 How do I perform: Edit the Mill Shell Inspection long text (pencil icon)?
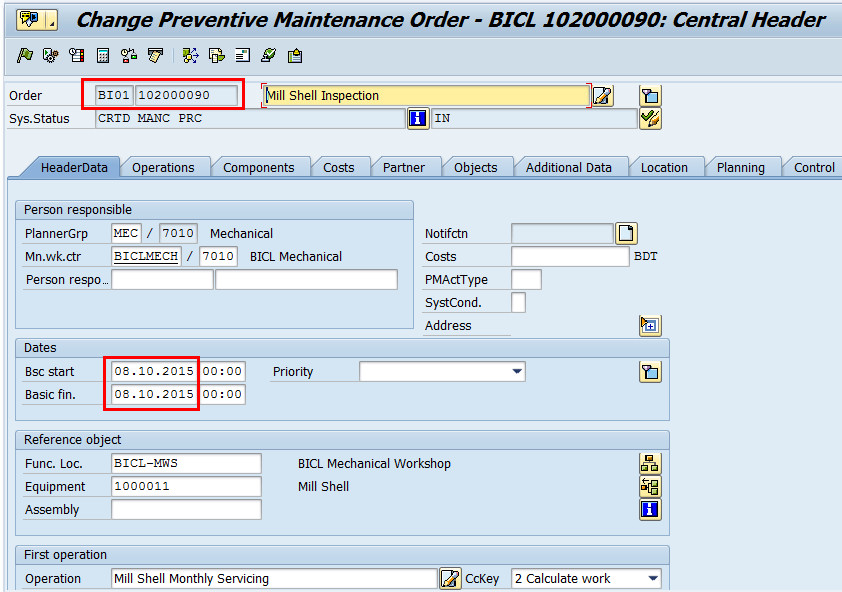click(x=602, y=95)
